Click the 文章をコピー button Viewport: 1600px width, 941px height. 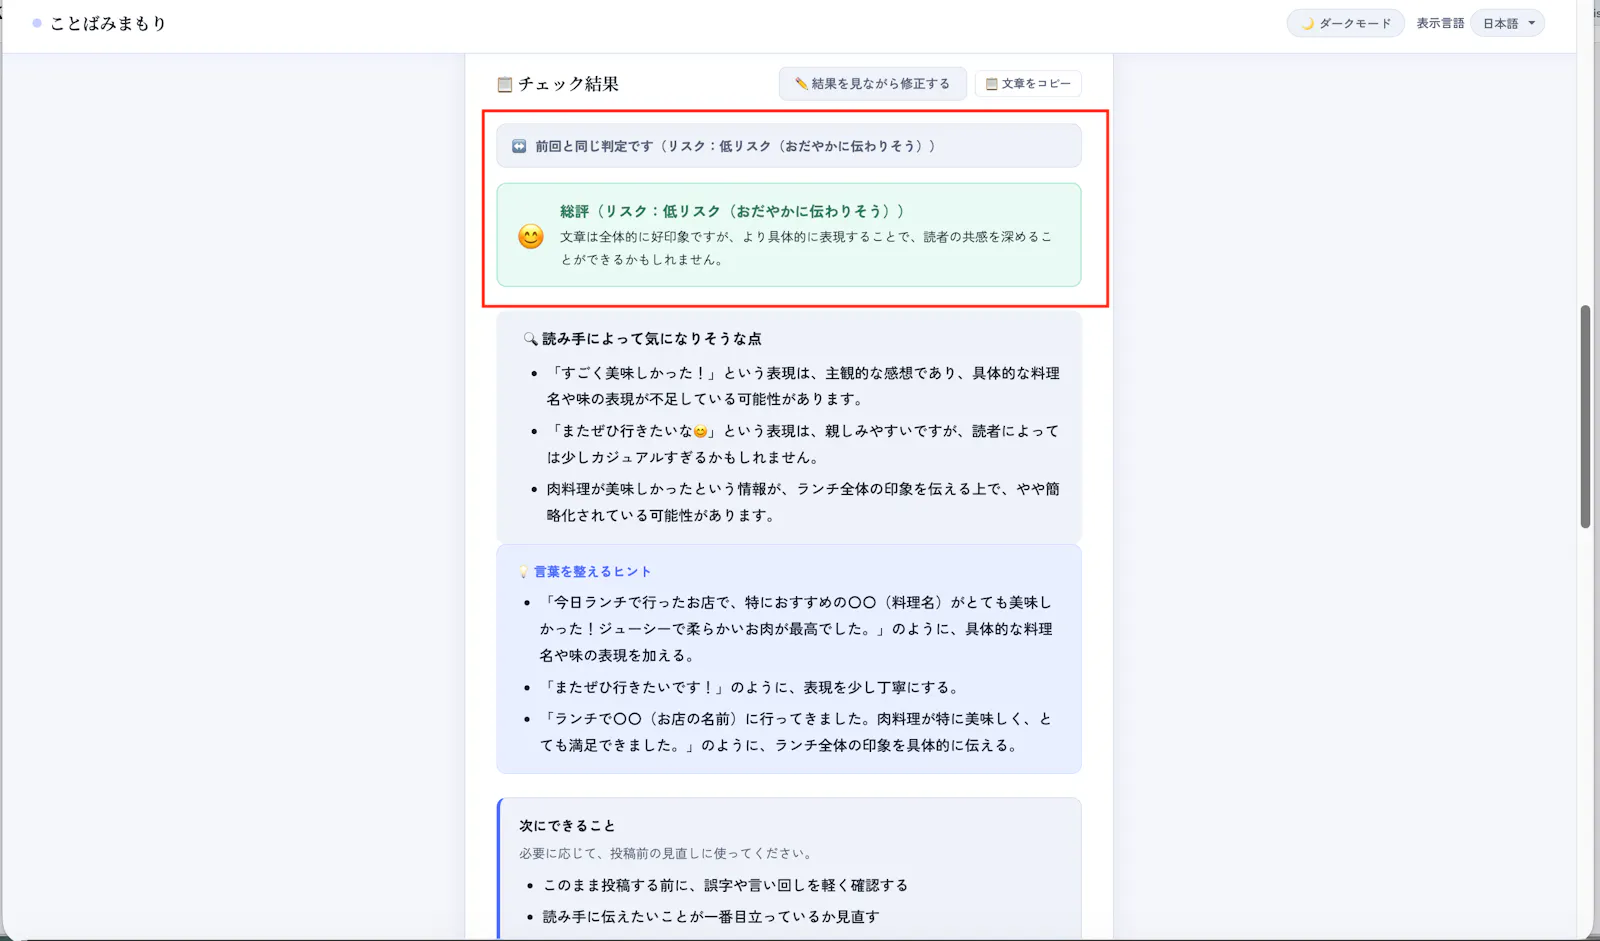click(x=1028, y=84)
